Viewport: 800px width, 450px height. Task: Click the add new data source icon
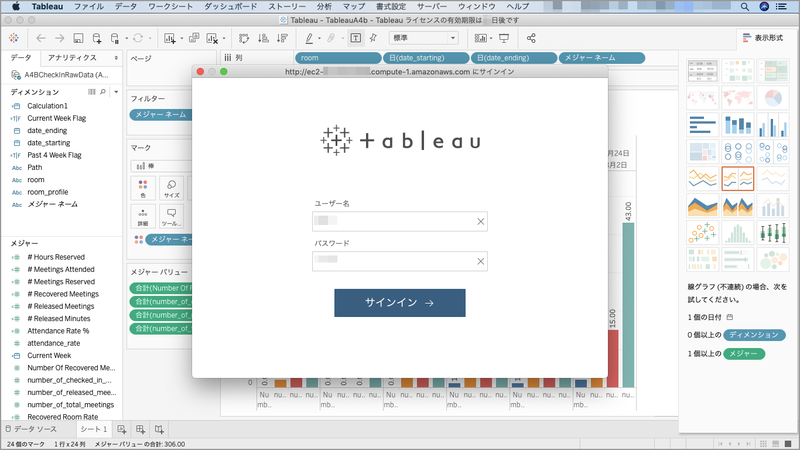point(97,38)
